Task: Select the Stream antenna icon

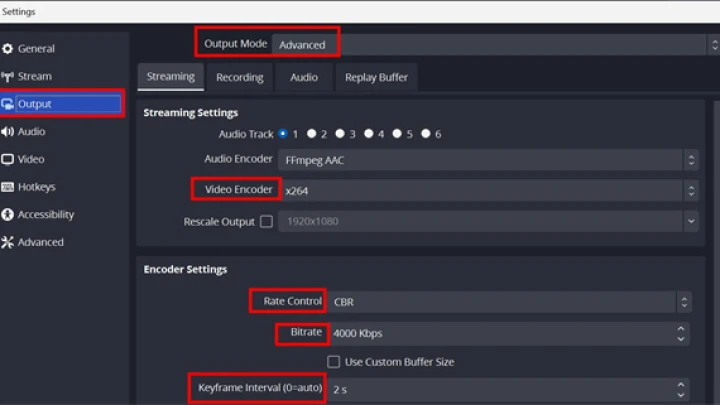Action: pos(7,77)
